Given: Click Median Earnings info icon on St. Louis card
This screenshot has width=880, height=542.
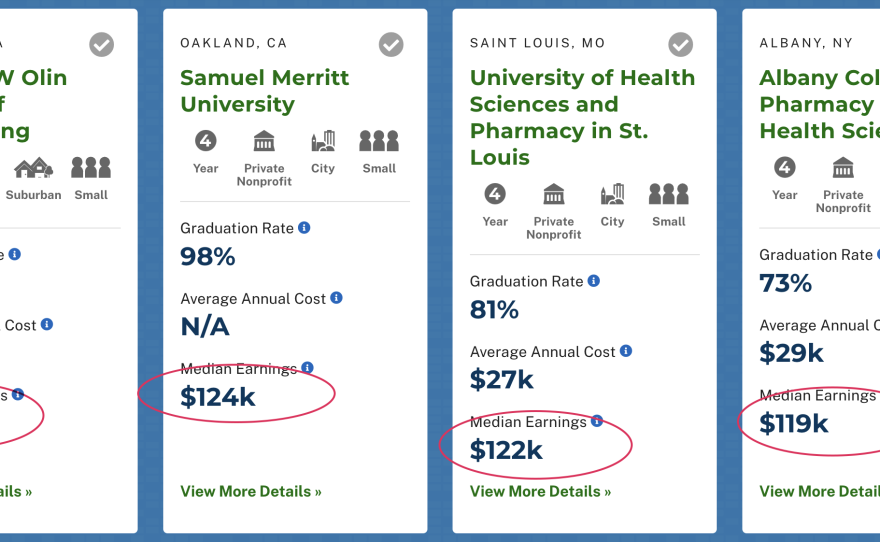Looking at the screenshot, I should 597,421.
